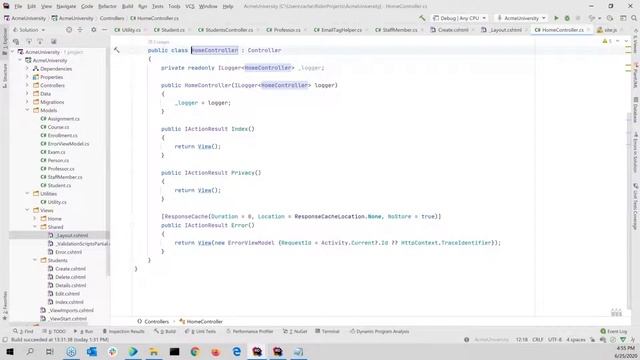Open Microsoft Edge from the taskbar
Image resolution: width=640 pixels, height=360 pixels.
pos(237,351)
